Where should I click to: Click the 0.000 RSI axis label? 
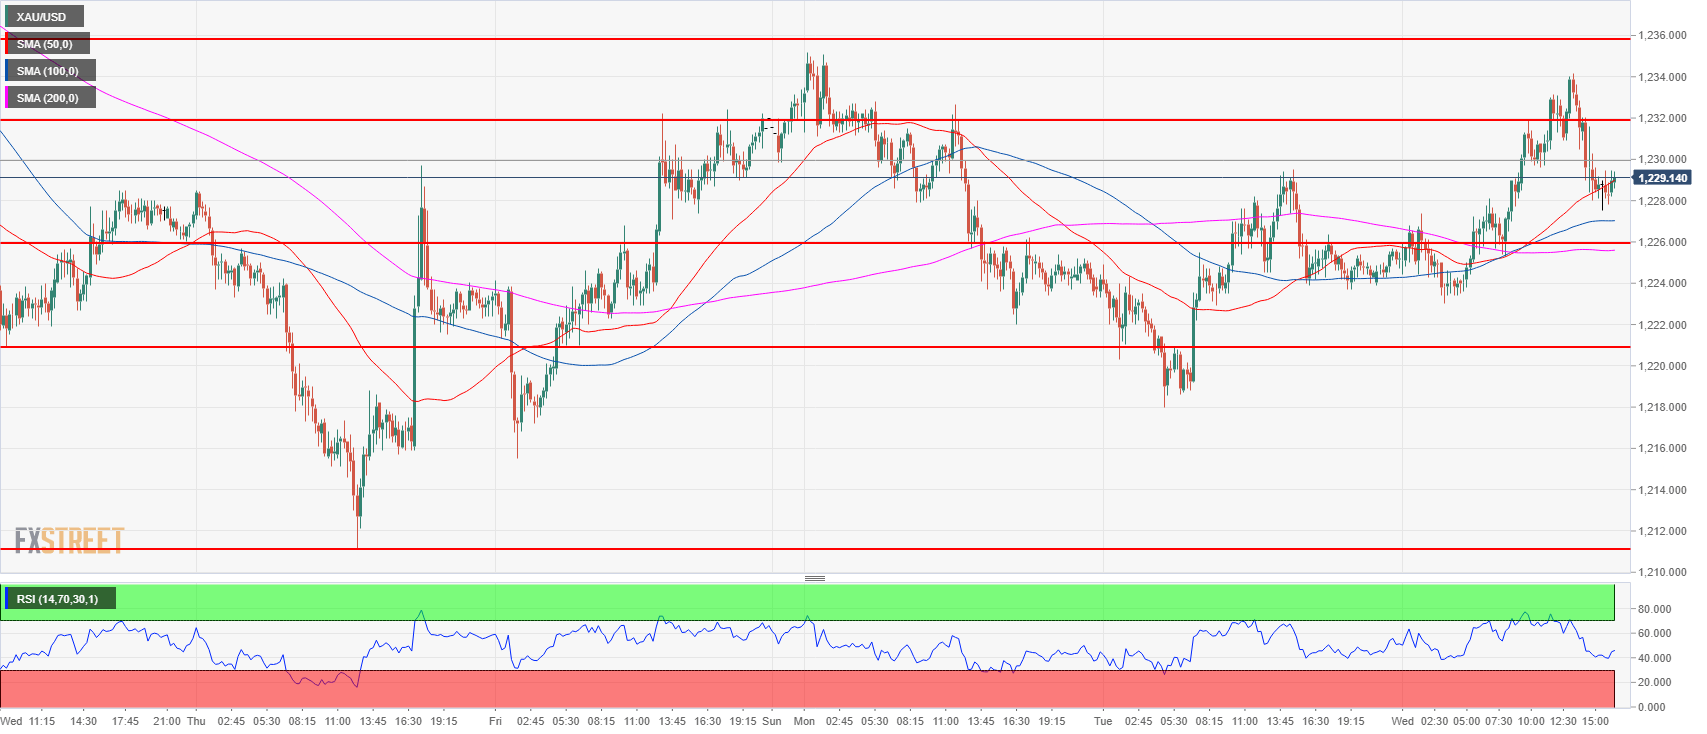point(1652,707)
